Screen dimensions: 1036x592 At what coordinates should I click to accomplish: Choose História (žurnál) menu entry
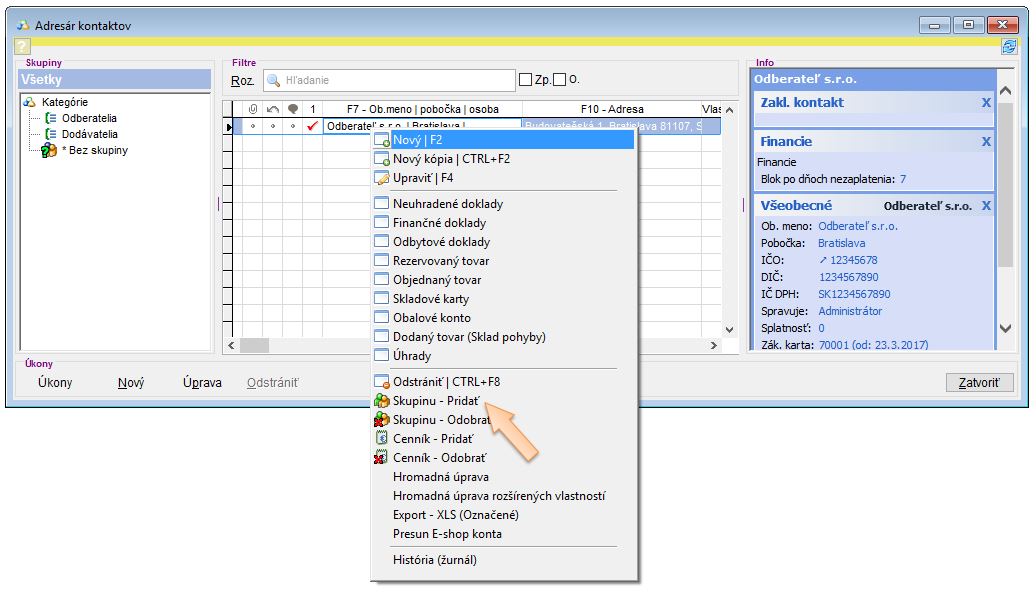click(434, 560)
